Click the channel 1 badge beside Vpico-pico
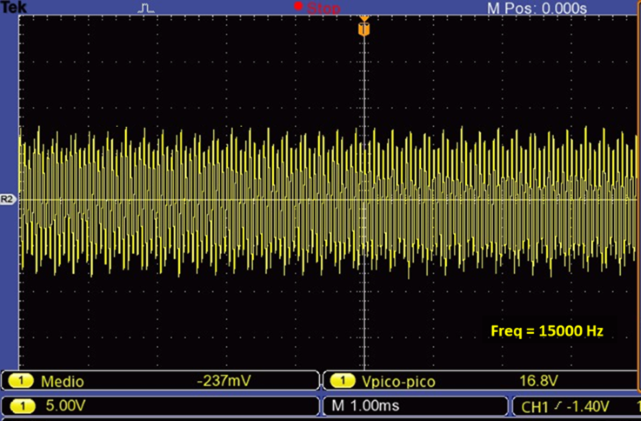Image resolution: width=641 pixels, height=421 pixels. coord(343,381)
